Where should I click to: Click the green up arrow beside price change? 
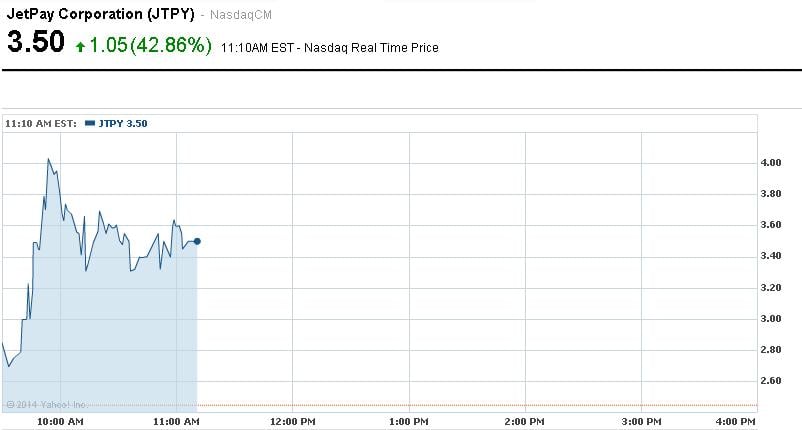[80, 47]
